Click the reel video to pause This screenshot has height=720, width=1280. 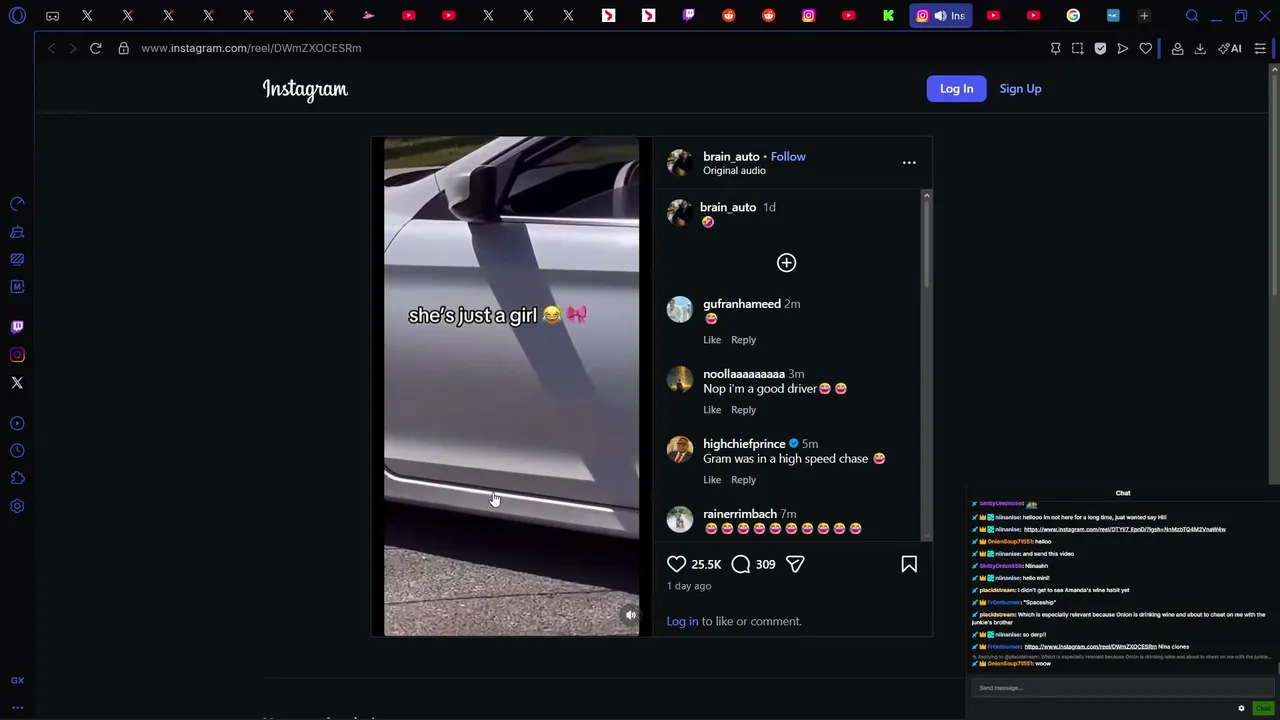511,386
